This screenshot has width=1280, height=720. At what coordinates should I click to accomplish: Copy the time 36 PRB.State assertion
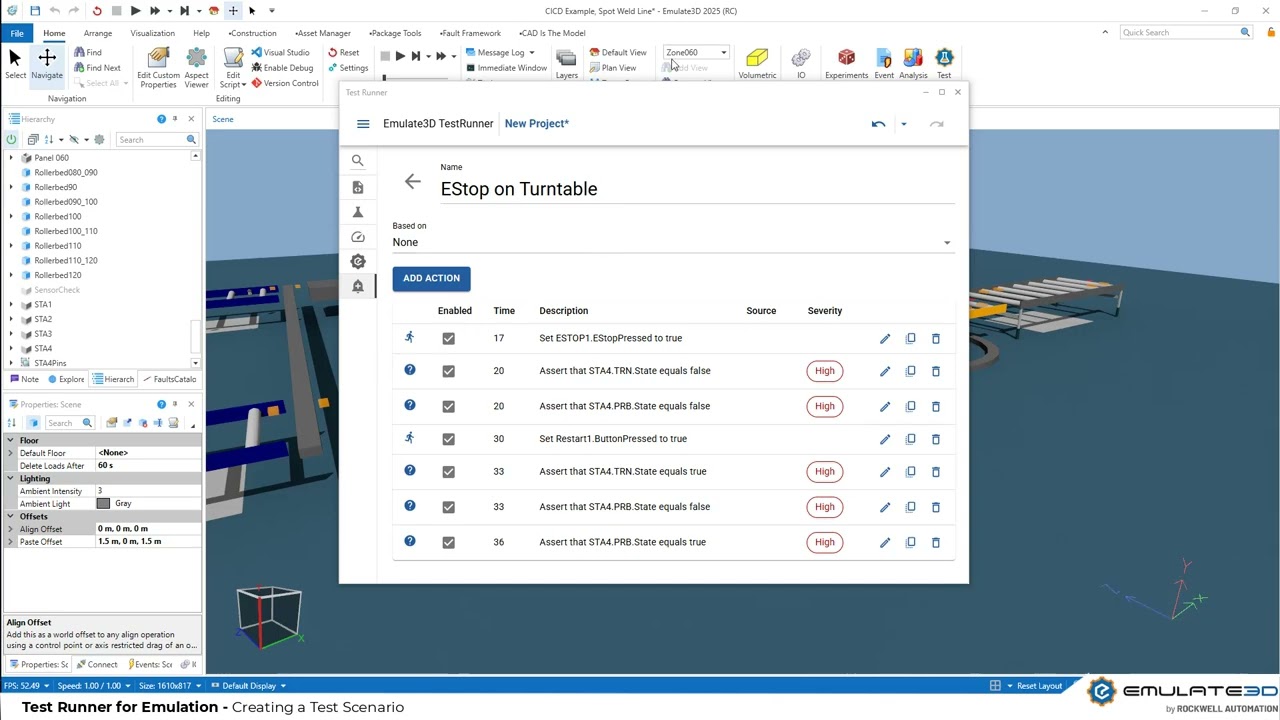click(x=910, y=543)
